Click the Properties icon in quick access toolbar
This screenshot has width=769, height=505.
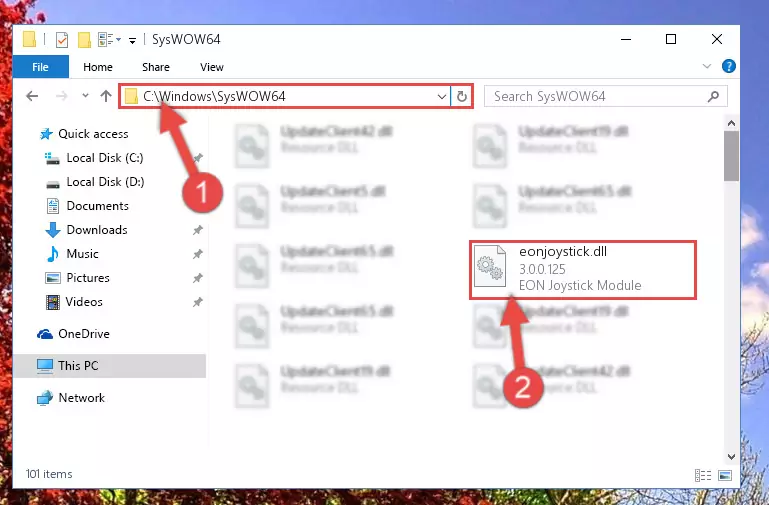coord(62,39)
